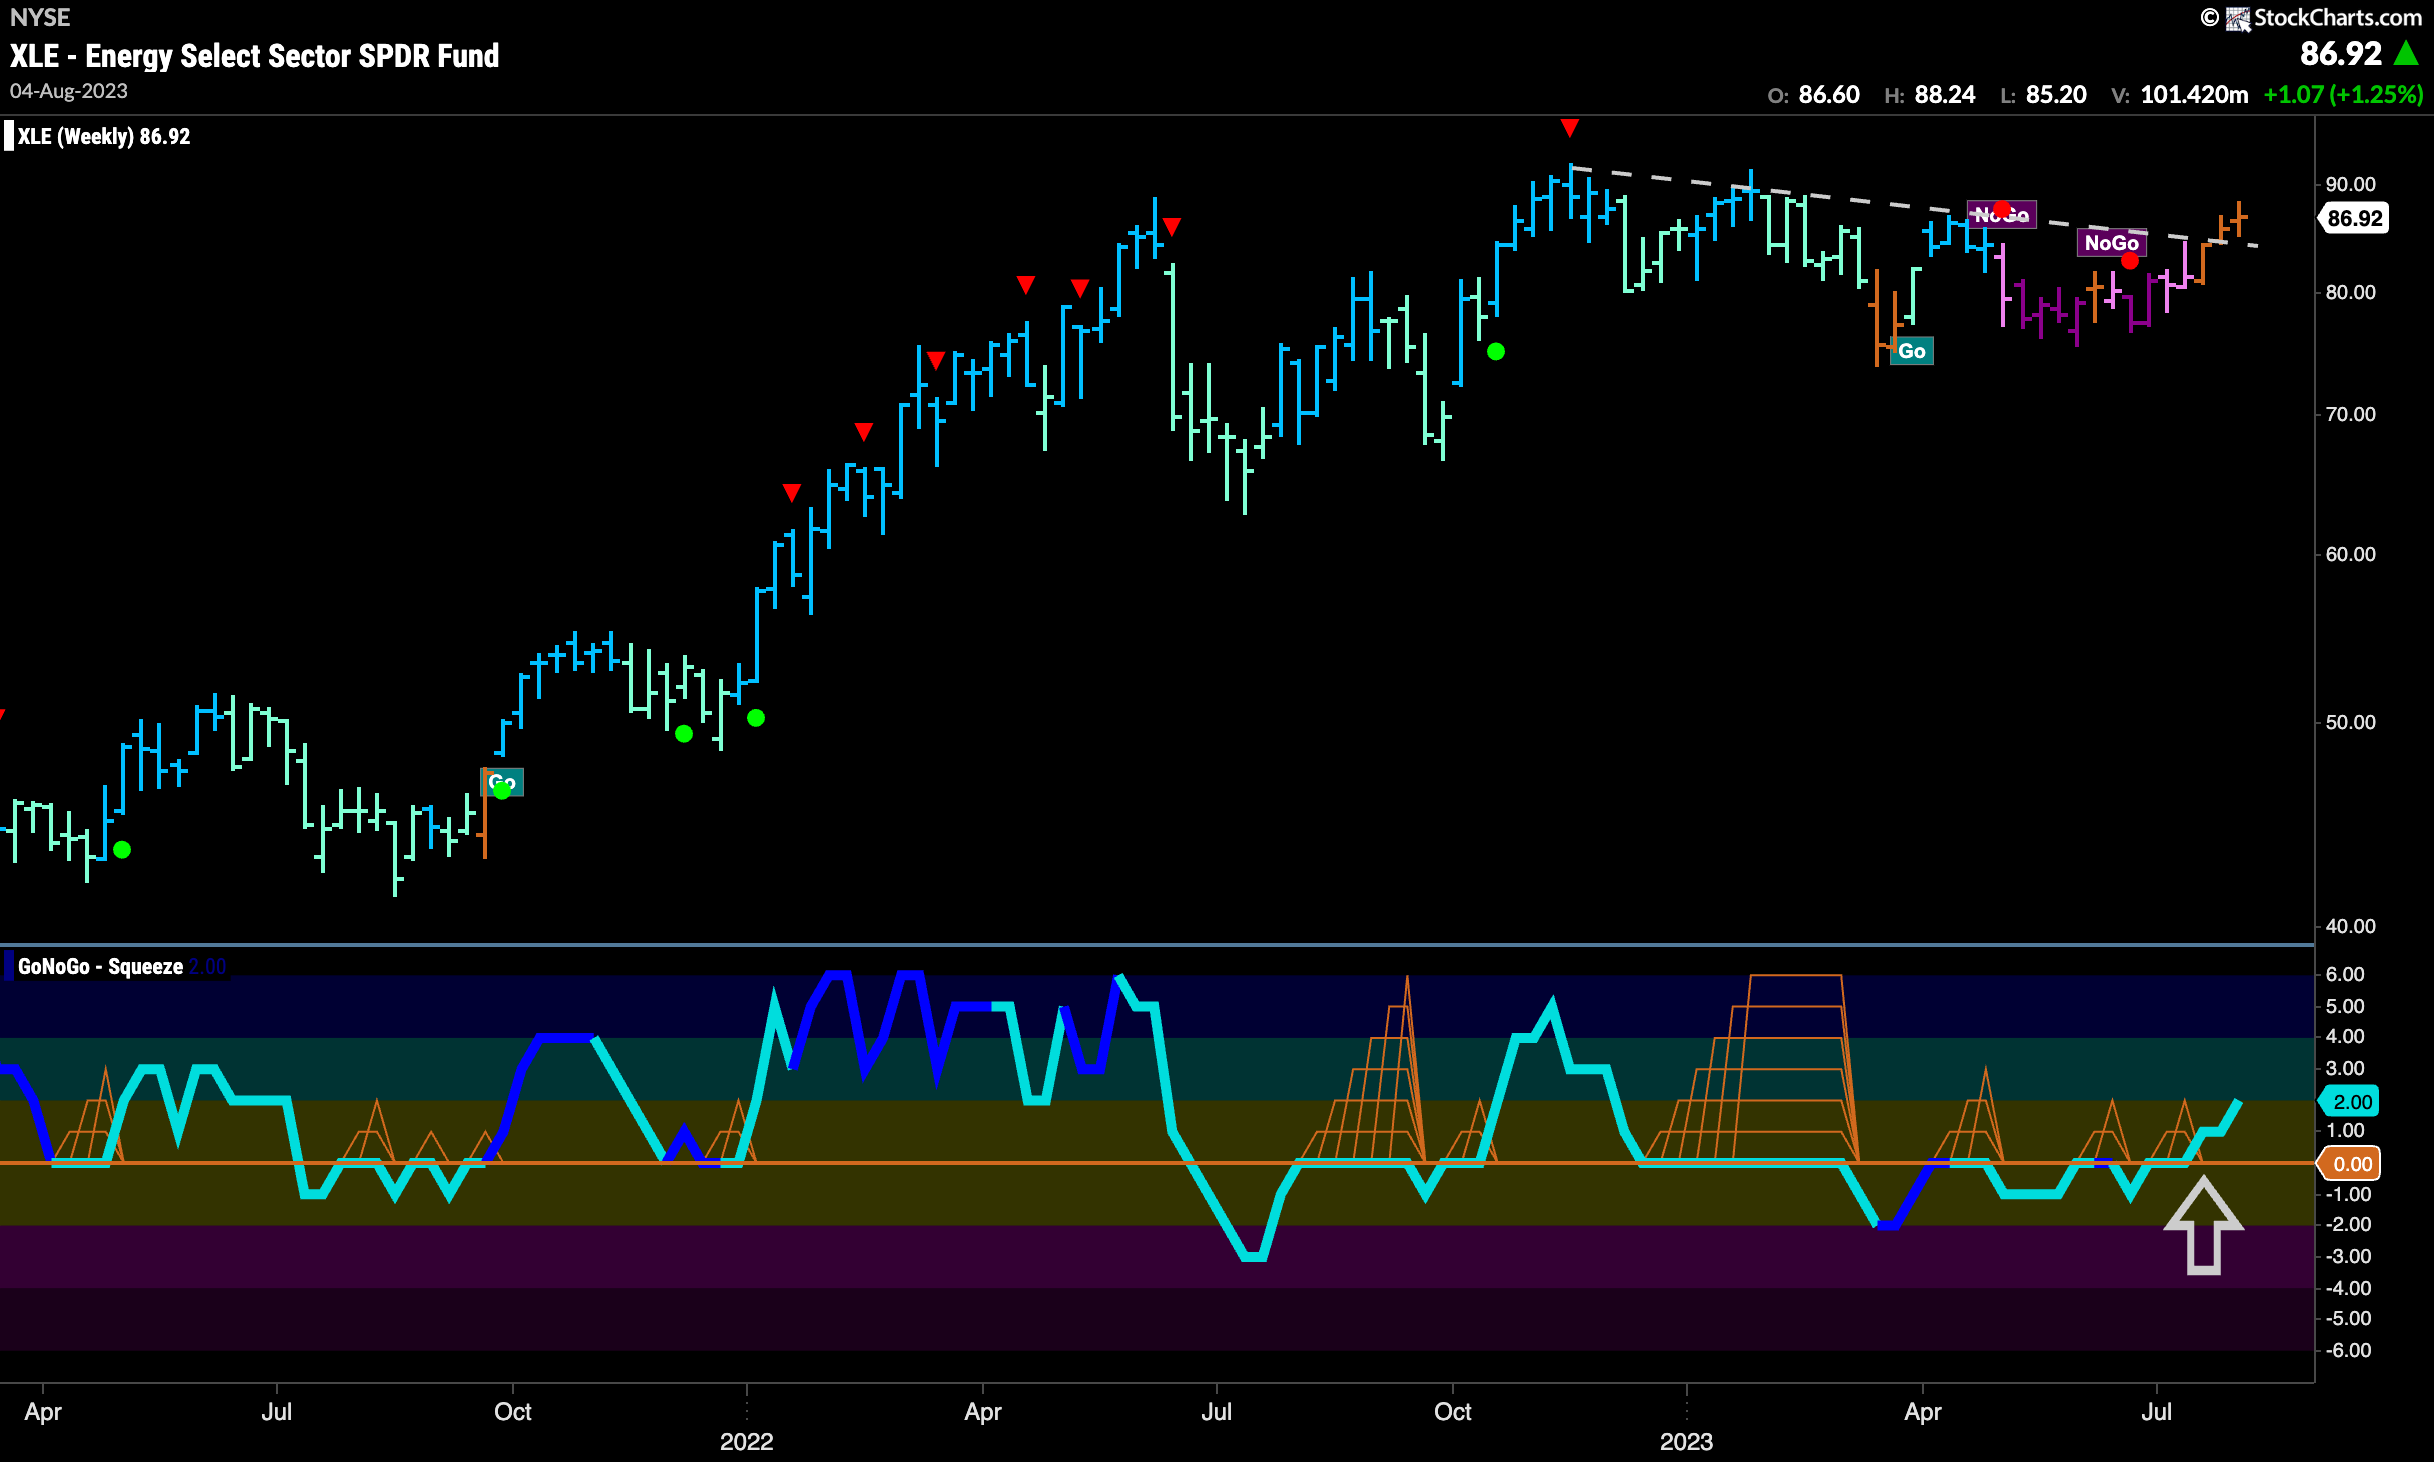
Task: Click the green dot marker near late April 2021
Action: [122, 849]
